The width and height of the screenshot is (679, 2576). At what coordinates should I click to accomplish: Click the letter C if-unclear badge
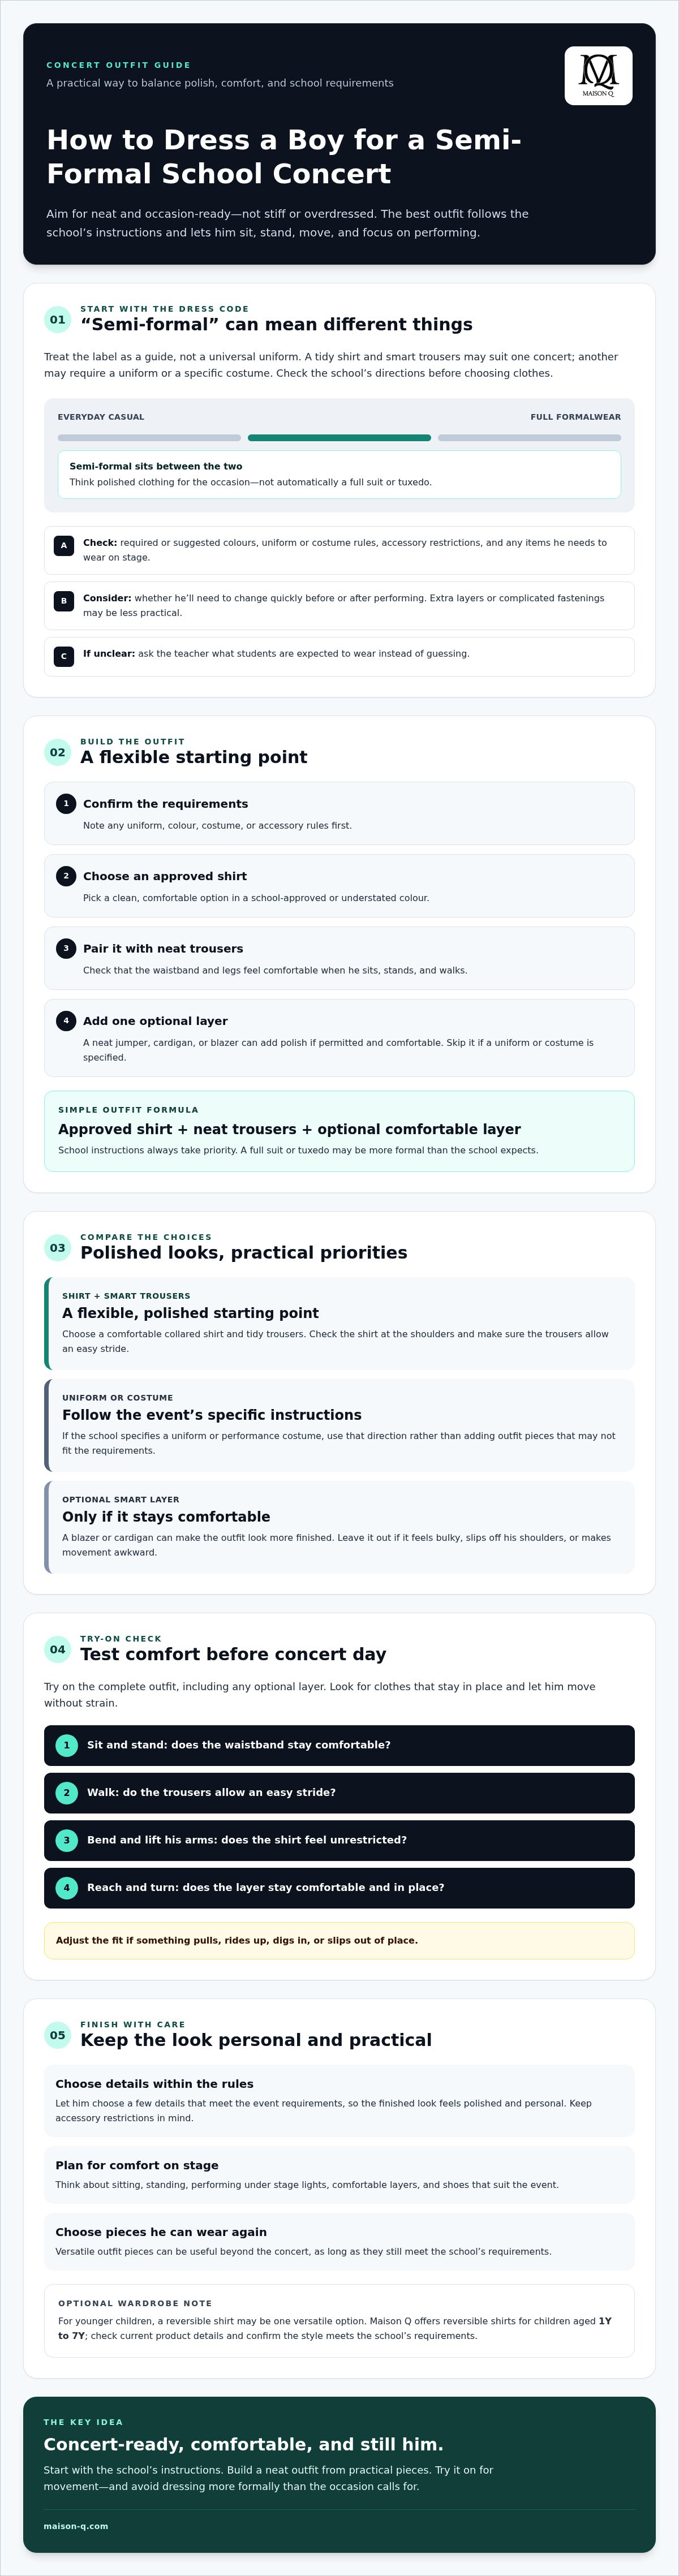[64, 656]
